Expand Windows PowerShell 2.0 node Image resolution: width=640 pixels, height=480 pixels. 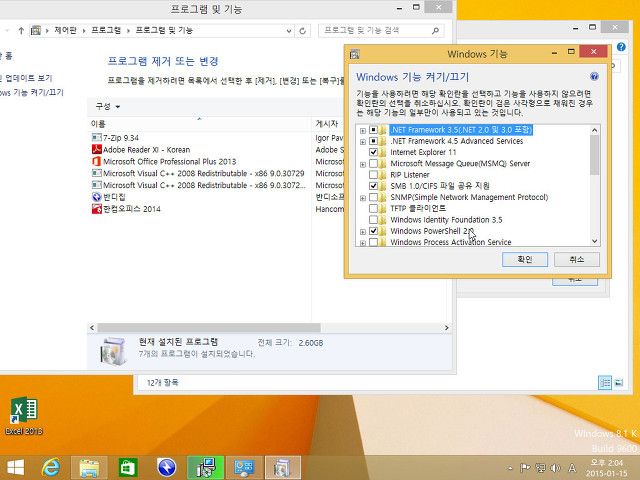click(x=362, y=232)
